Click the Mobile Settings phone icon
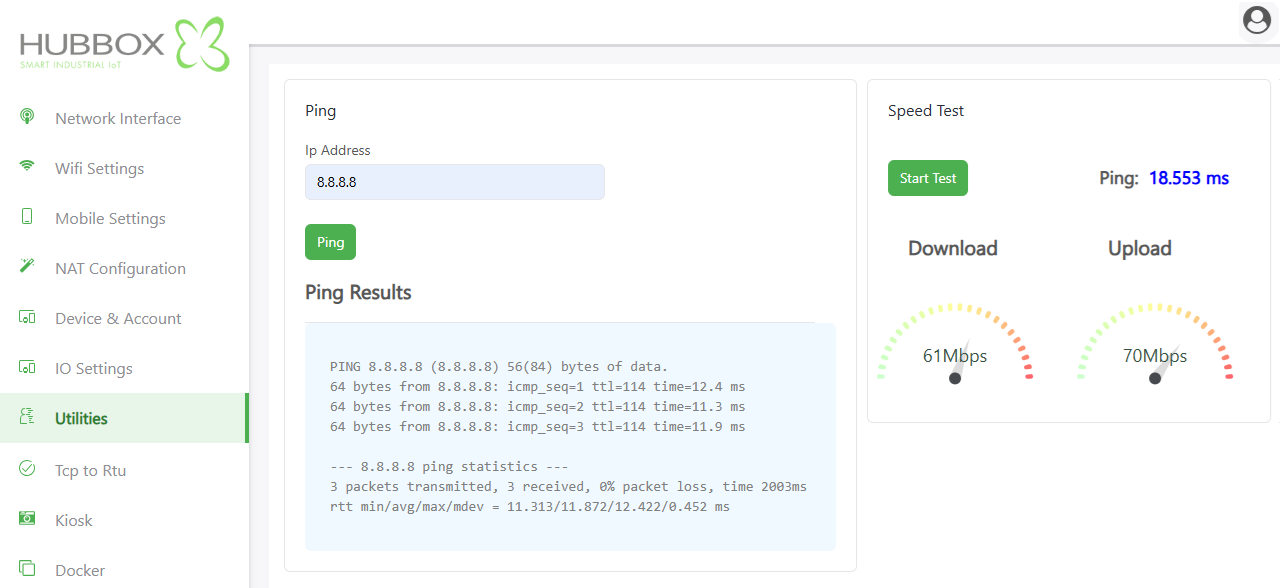The width and height of the screenshot is (1280, 588). (27, 217)
